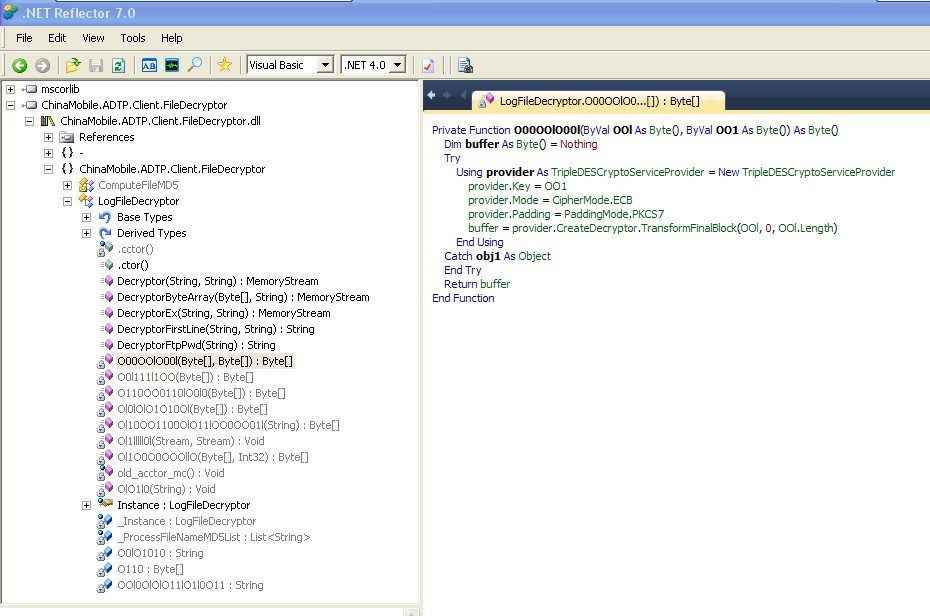Click the References folder icon
The height and width of the screenshot is (616, 930).
click(x=66, y=137)
